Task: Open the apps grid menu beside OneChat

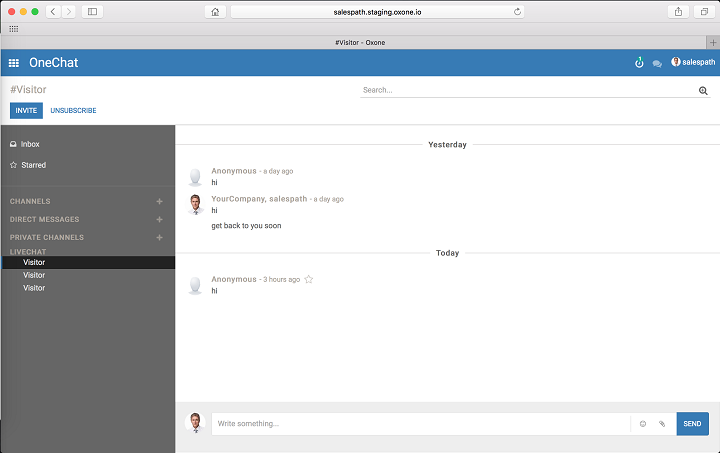Action: click(14, 63)
